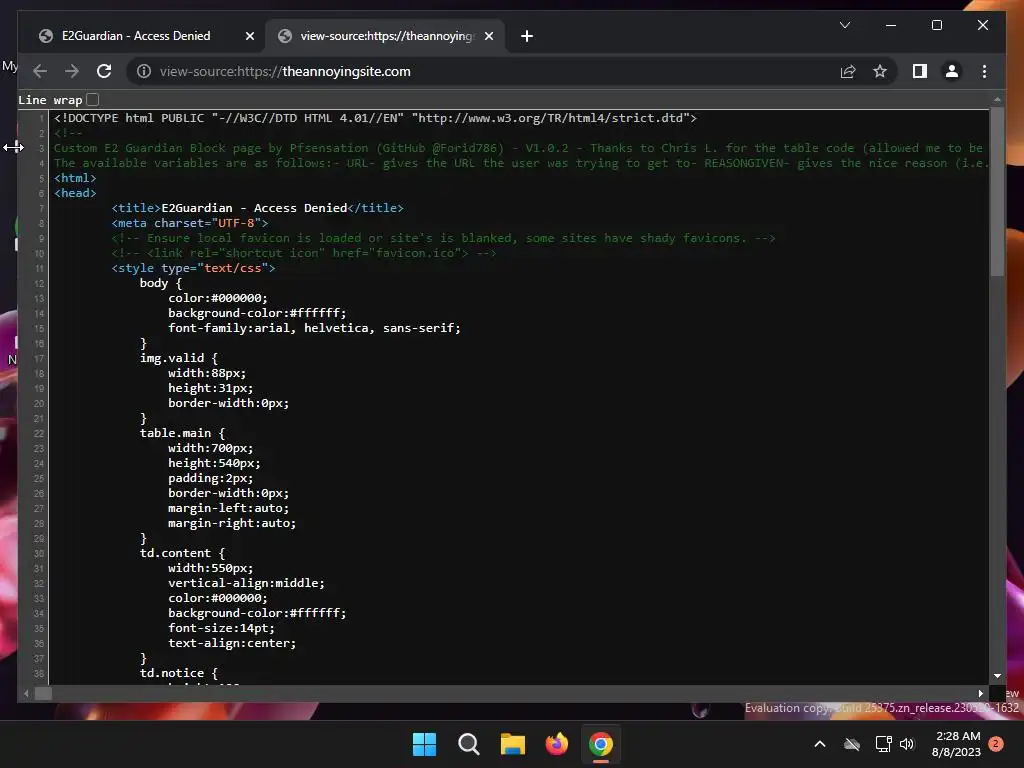The height and width of the screenshot is (768, 1024).
Task: Enable the Line wrap checkbox
Action: pos(93,100)
